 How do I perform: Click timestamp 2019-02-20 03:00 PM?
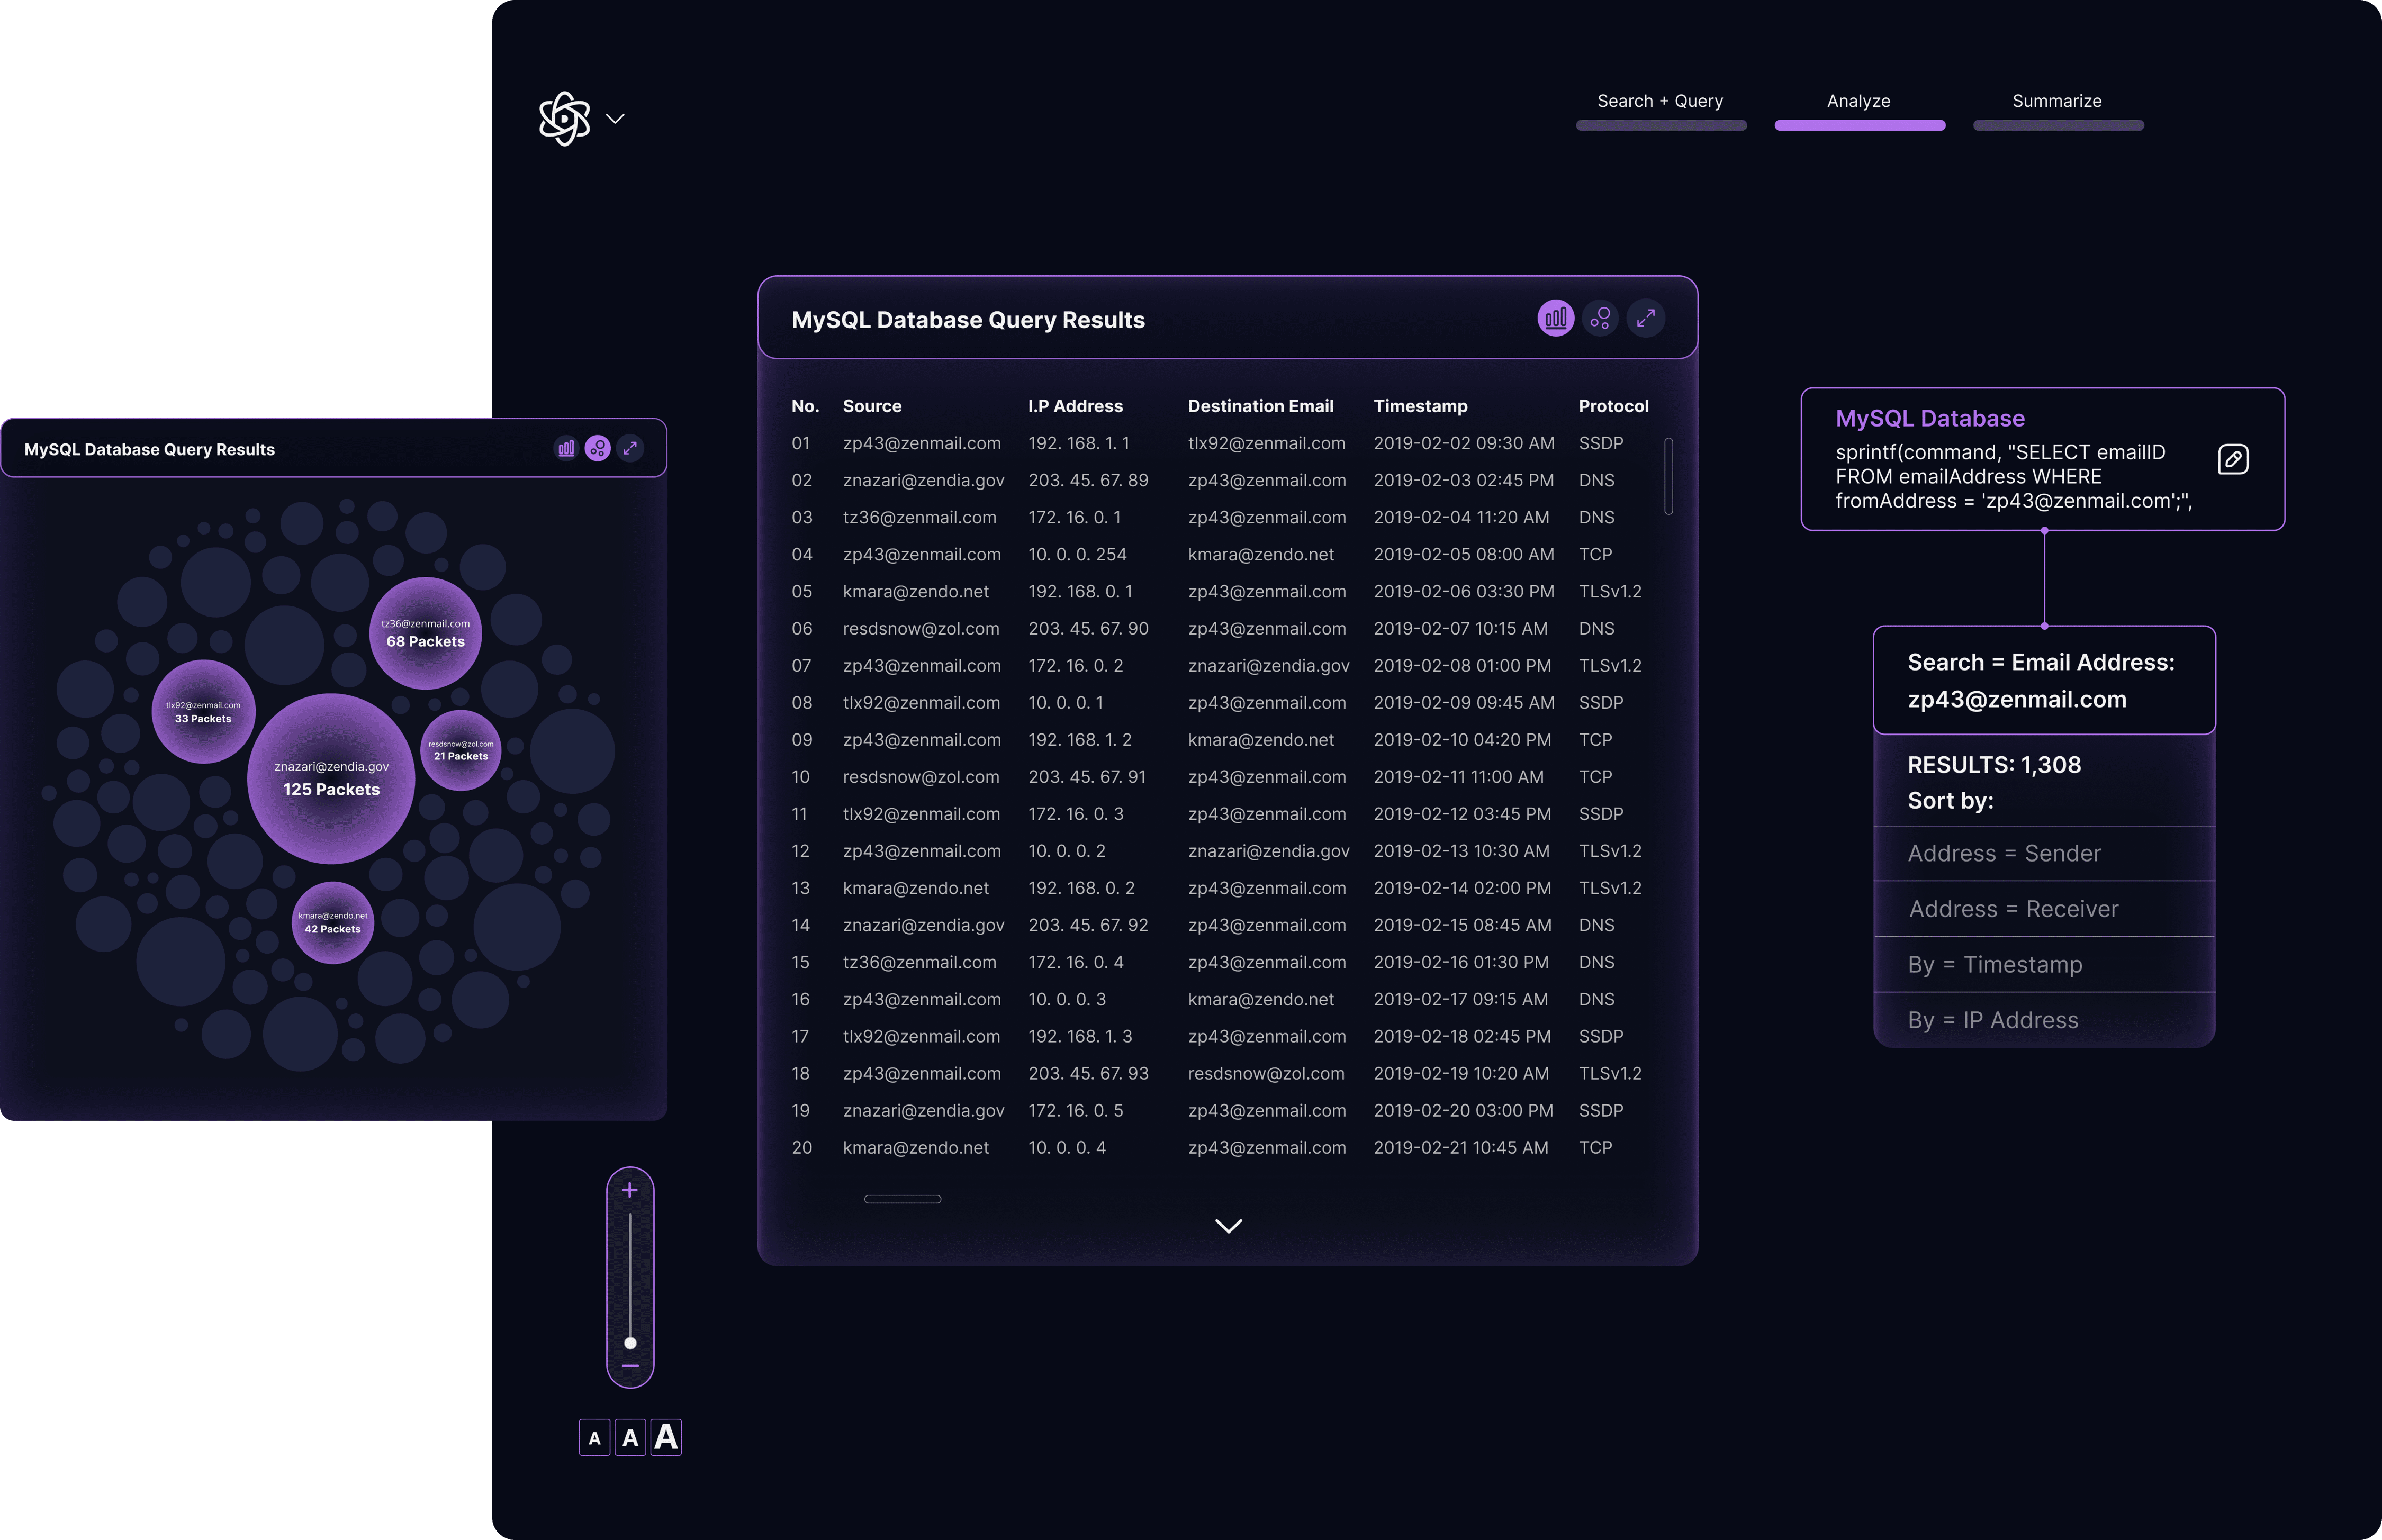point(1463,1110)
